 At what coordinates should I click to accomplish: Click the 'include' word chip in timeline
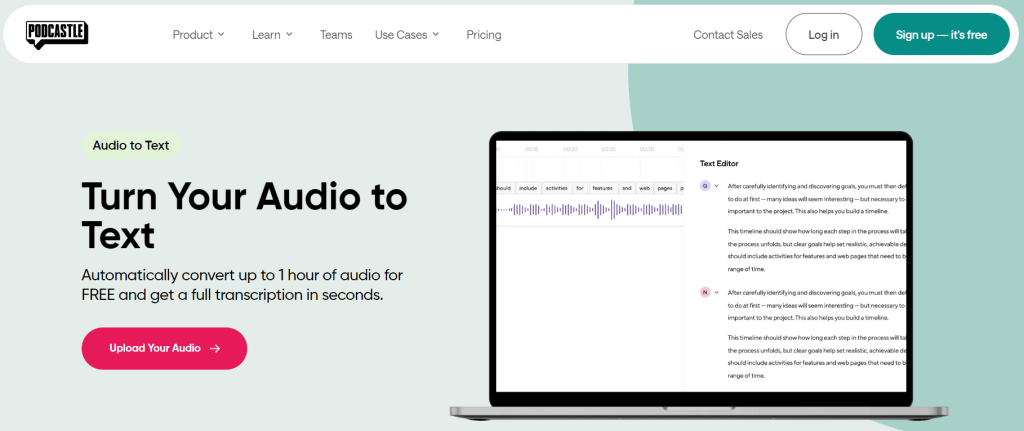[x=527, y=187]
